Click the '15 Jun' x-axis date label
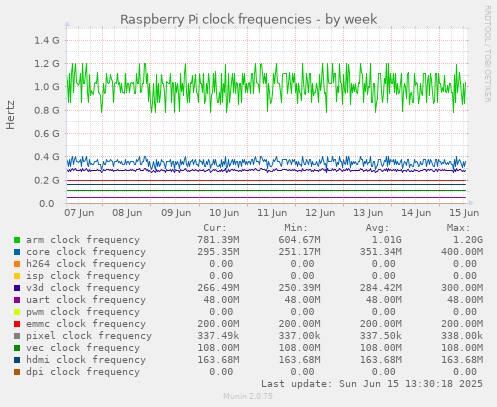 [464, 213]
